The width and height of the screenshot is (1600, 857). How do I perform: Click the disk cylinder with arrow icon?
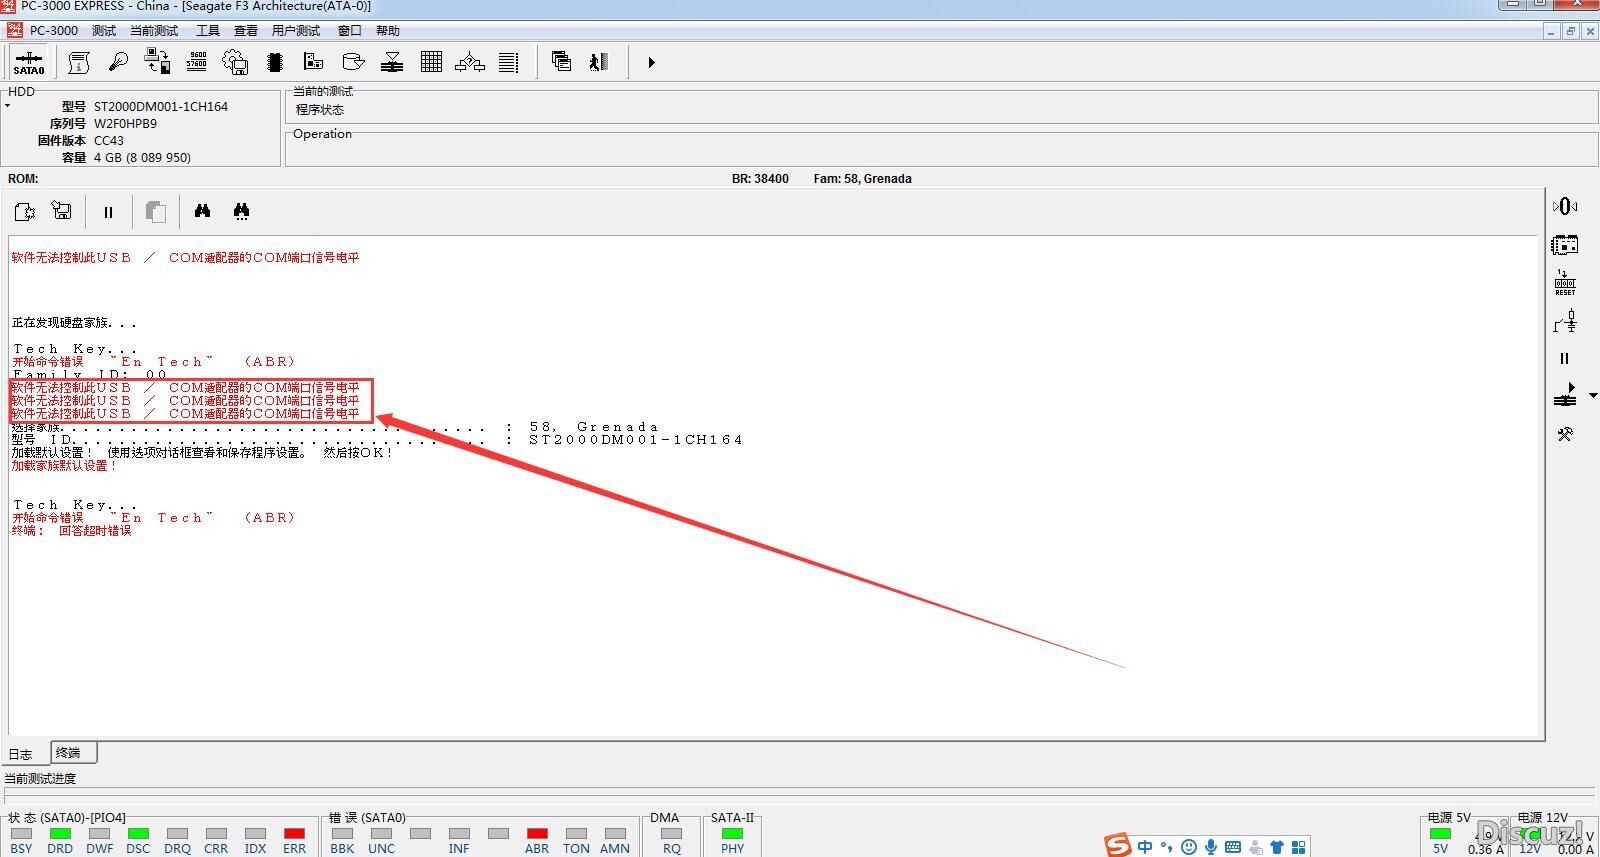pos(353,62)
